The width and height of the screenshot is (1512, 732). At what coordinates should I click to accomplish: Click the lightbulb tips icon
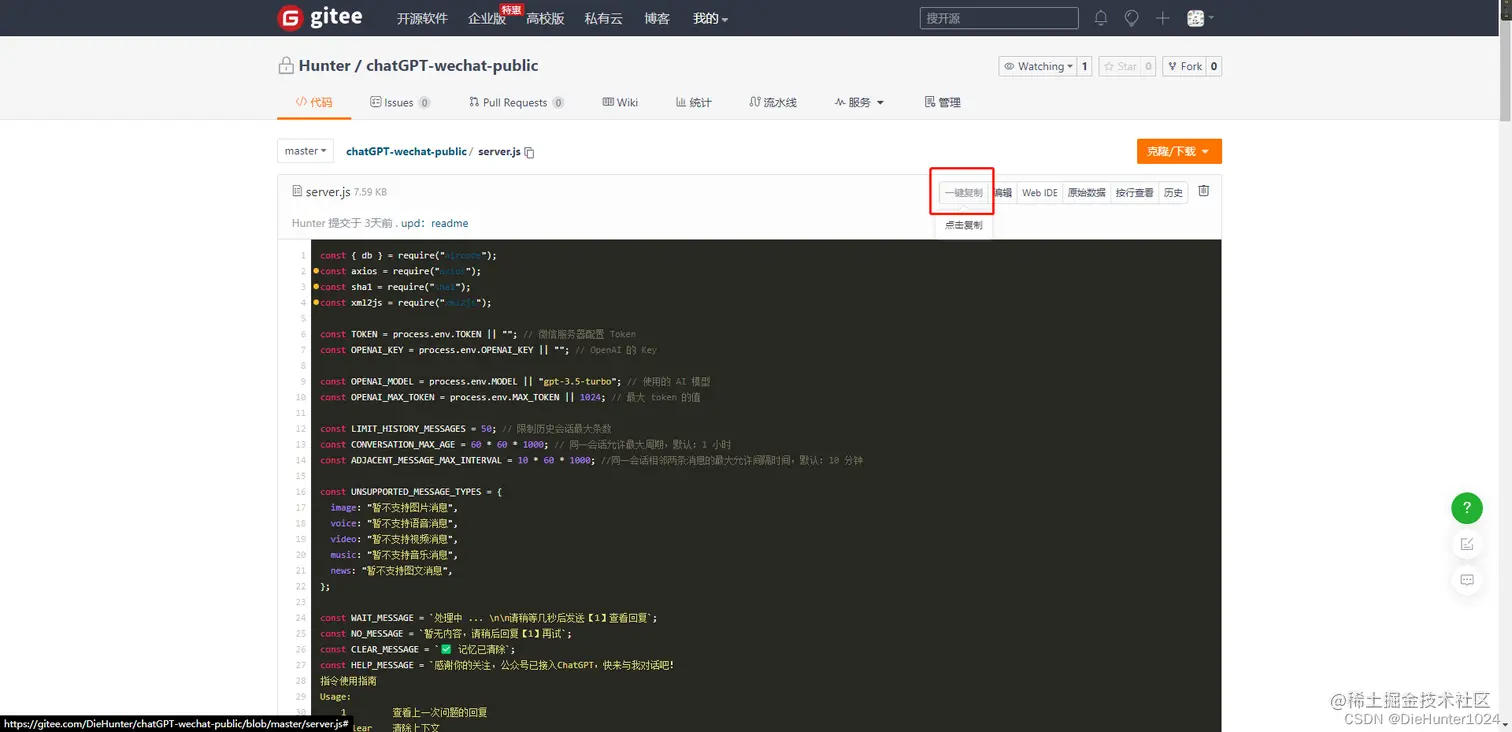tap(1131, 18)
